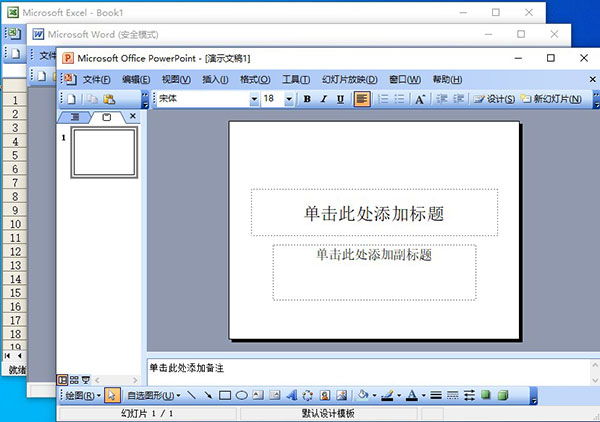The image size is (600, 422).
Task: Switch to the Slides tab in side pane
Action: 107,117
